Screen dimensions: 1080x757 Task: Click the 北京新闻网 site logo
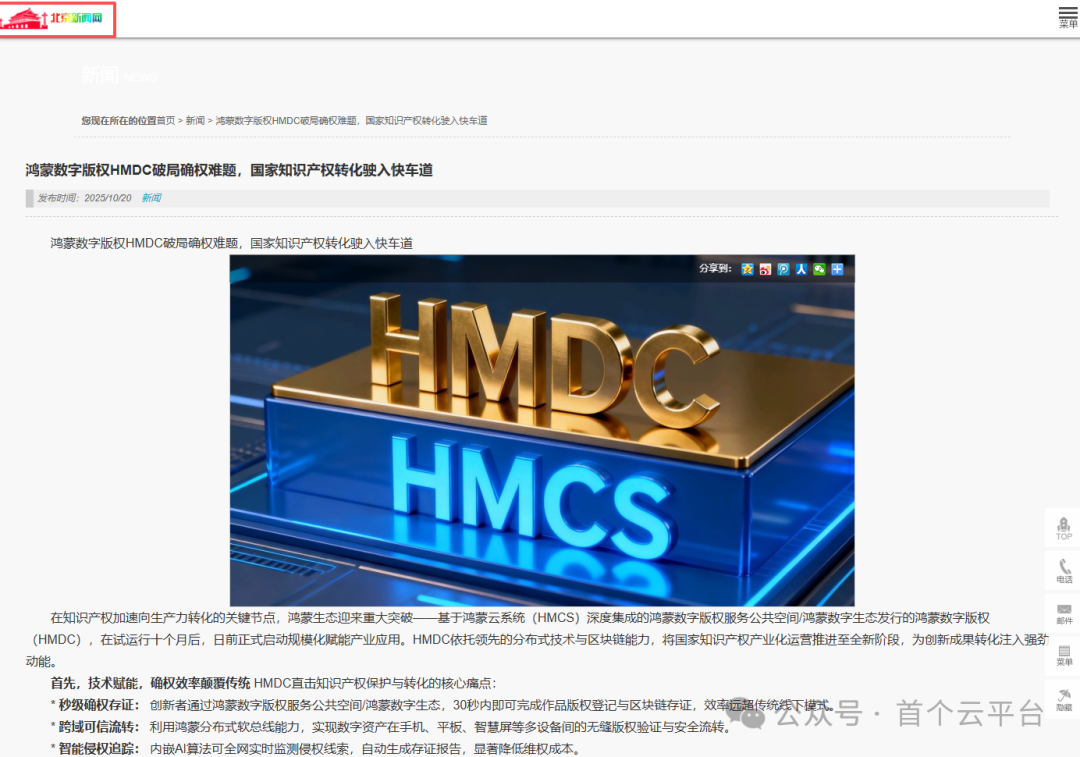[x=58, y=19]
